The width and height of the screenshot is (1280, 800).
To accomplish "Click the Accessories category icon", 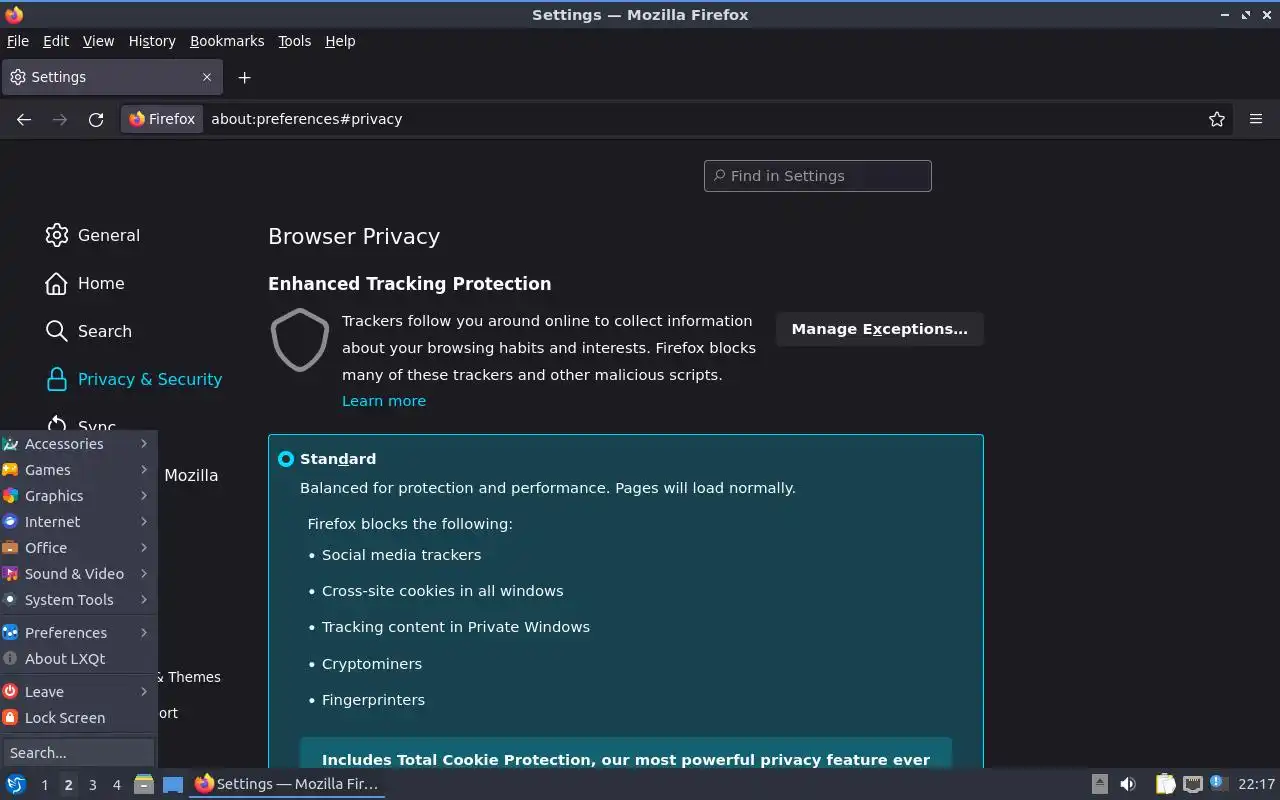I will tap(10, 444).
